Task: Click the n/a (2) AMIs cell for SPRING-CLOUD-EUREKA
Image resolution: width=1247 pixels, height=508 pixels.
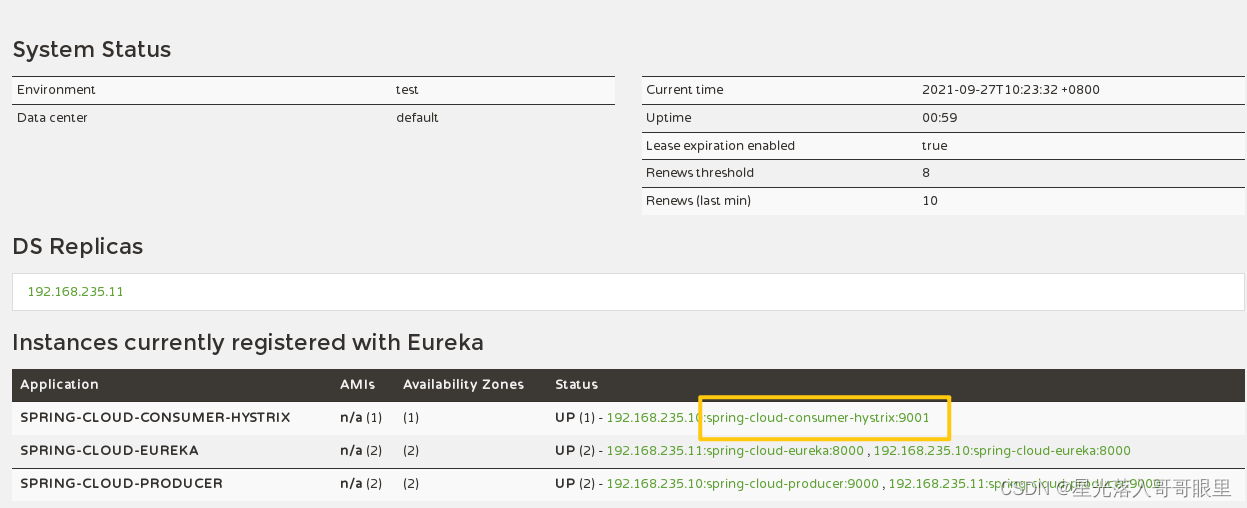Action: pos(361,451)
